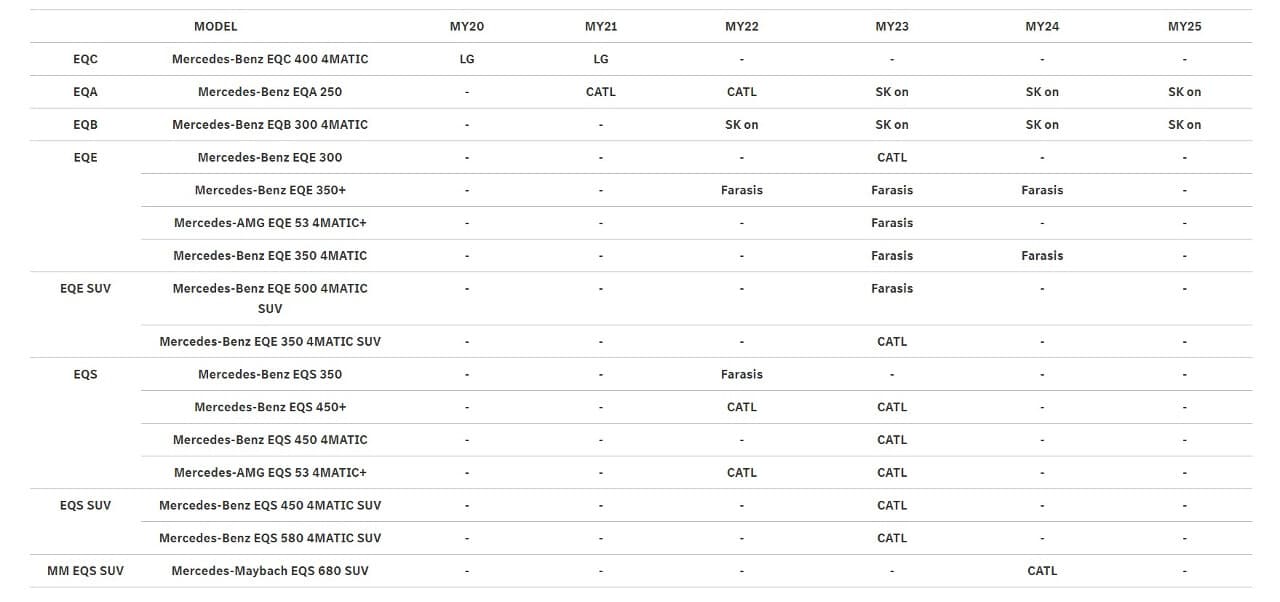
Task: Click the MODEL column header
Action: [215, 26]
